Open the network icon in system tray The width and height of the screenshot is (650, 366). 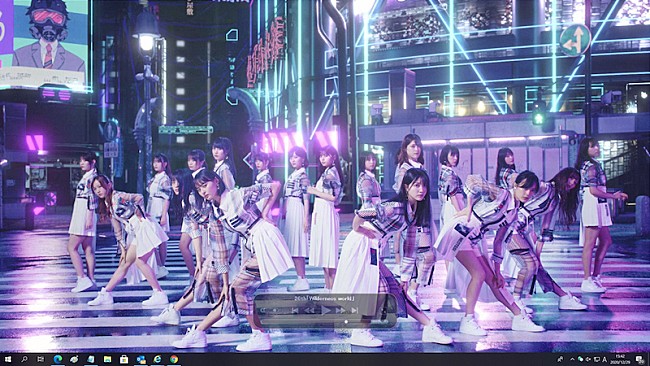pyautogui.click(x=597, y=359)
